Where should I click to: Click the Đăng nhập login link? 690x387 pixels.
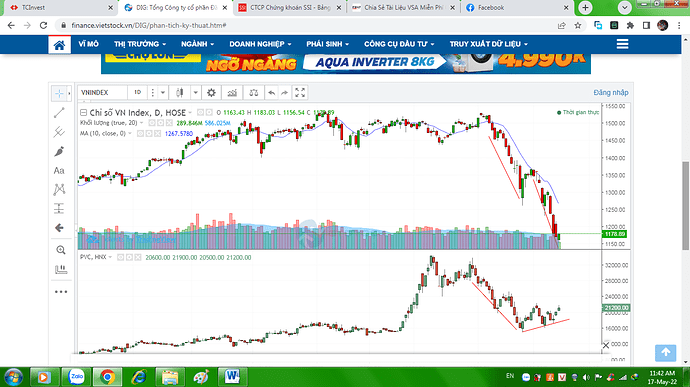611,92
